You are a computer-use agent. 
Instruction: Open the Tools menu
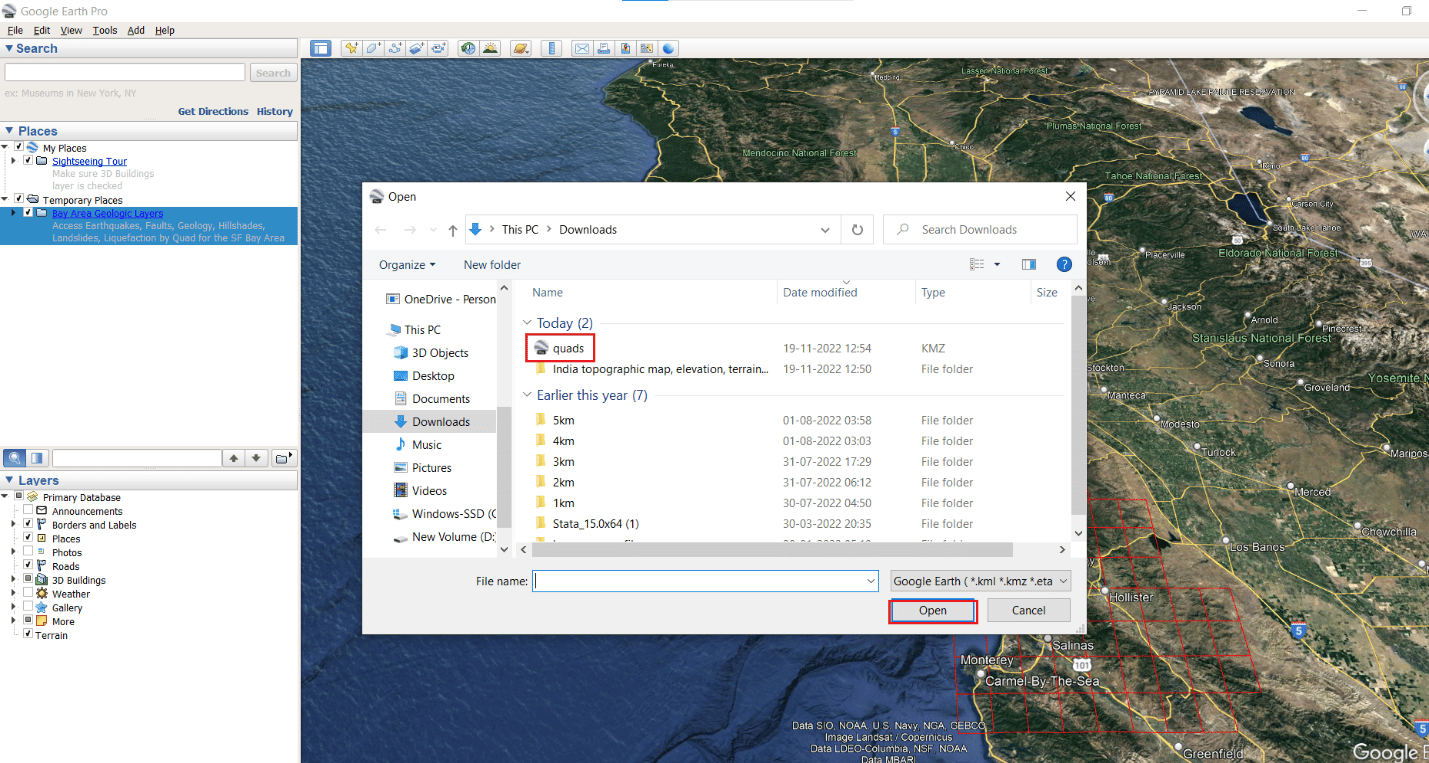click(x=105, y=31)
